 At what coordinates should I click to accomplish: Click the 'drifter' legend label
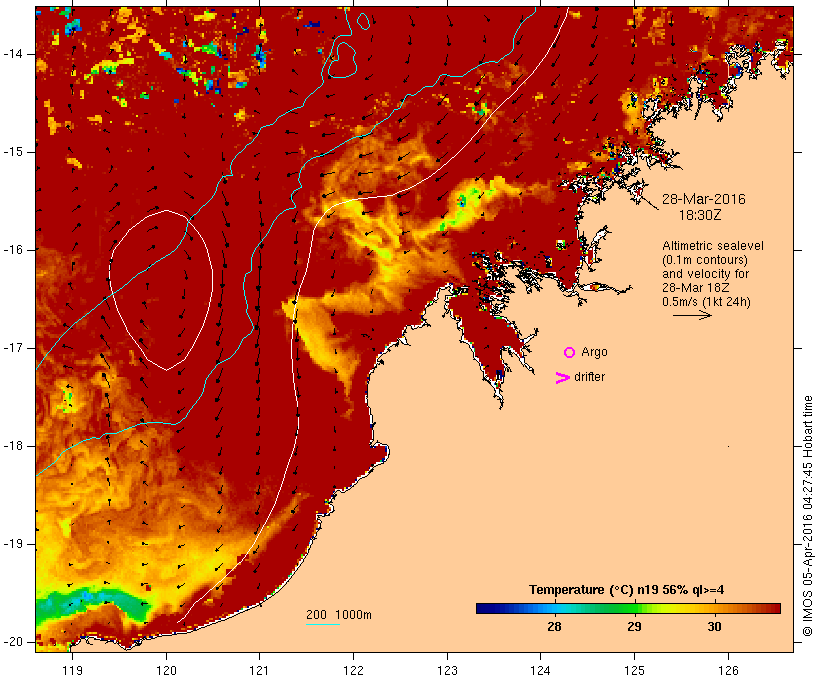(589, 377)
